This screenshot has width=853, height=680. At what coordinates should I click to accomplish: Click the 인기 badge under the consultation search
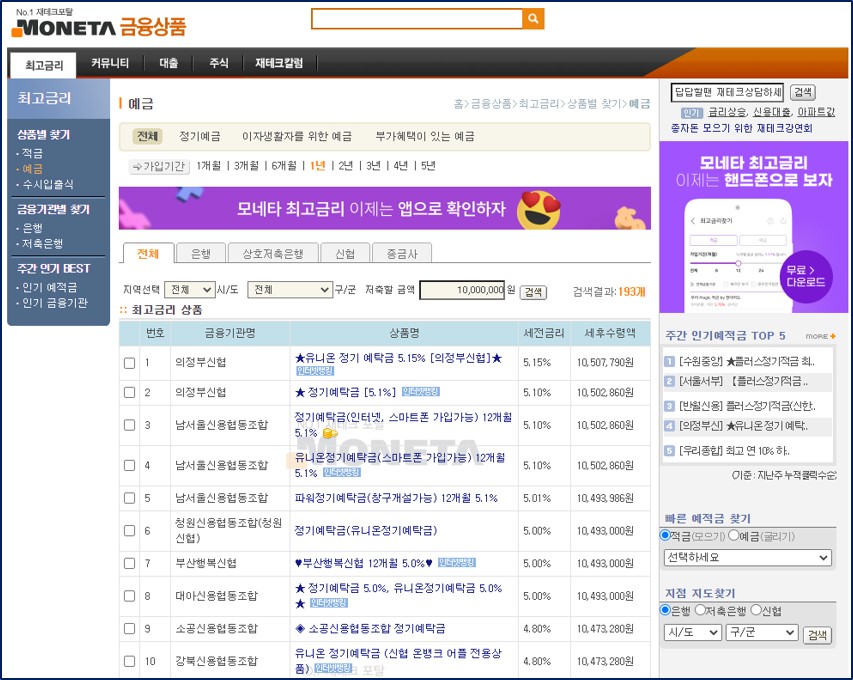[x=691, y=113]
